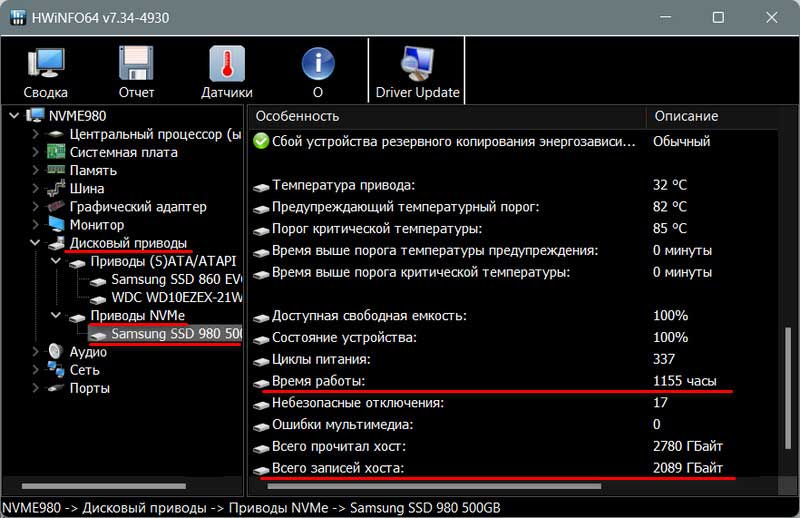
Task: Open Датчики sensors thermometer icon
Action: (x=227, y=63)
